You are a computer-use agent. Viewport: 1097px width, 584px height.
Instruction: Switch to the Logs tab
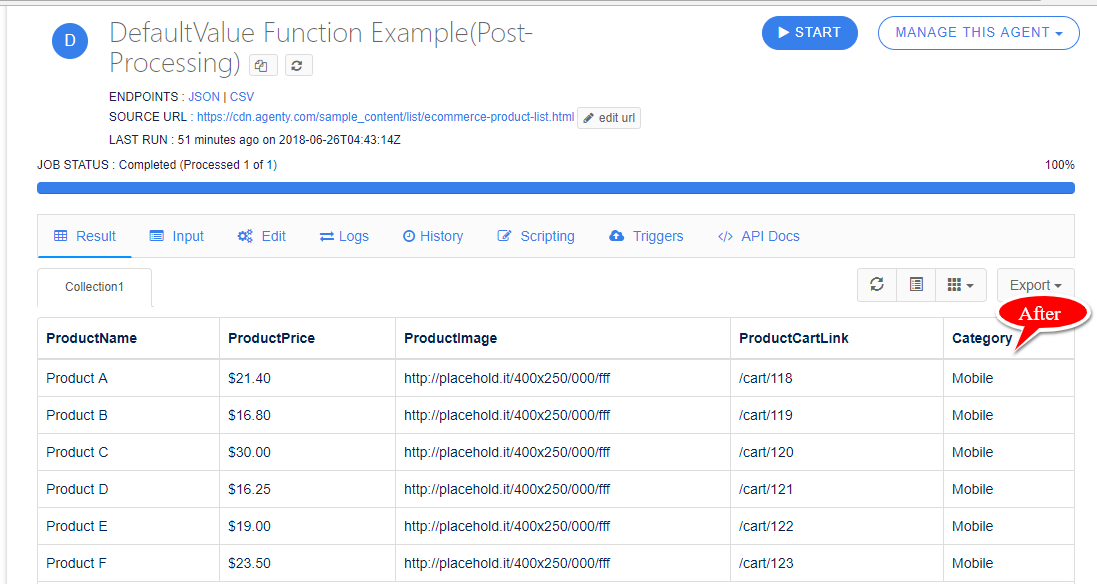(x=344, y=236)
